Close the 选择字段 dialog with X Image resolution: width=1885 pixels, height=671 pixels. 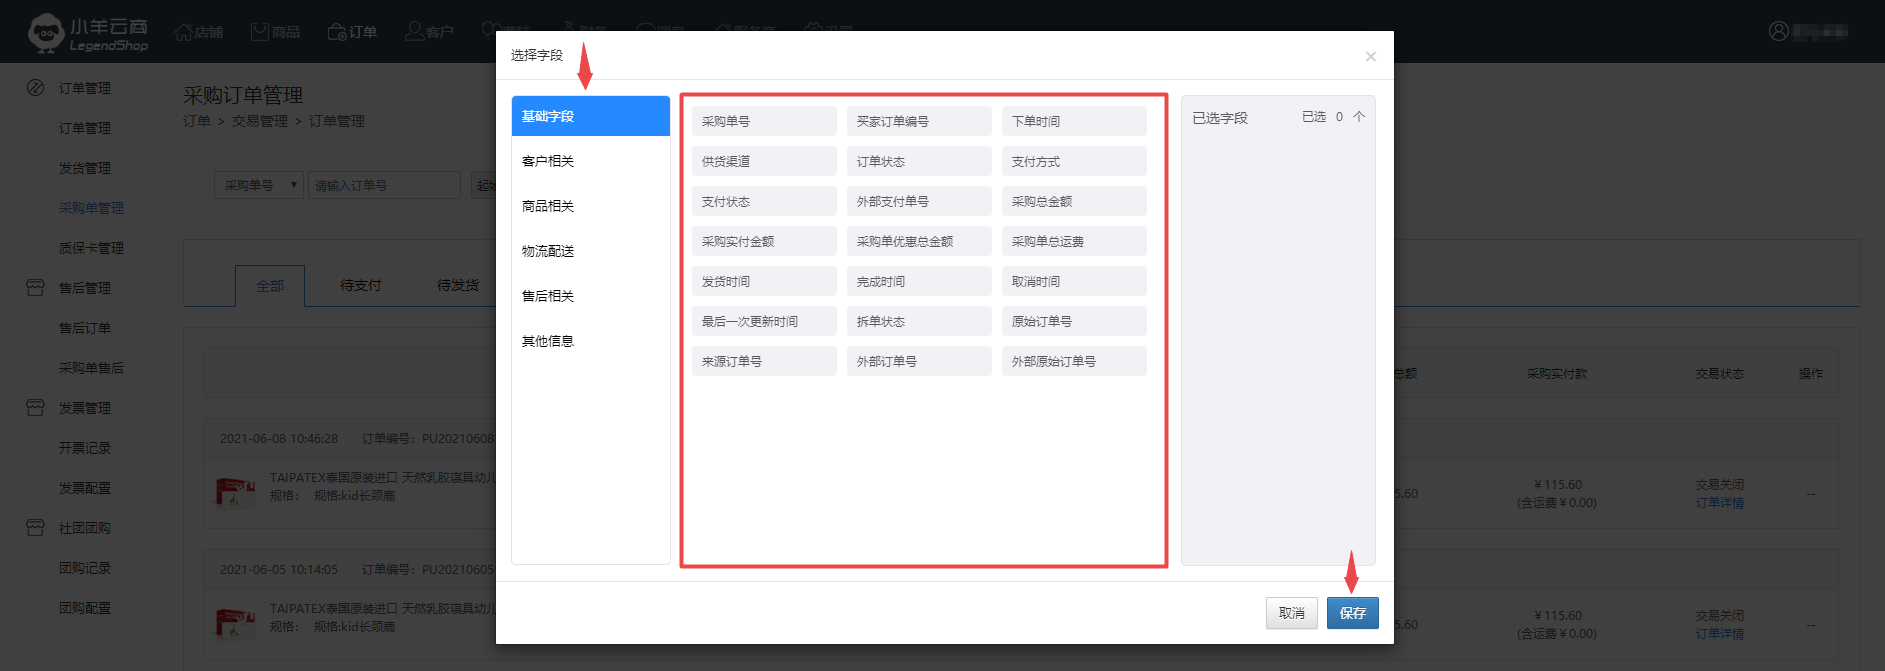point(1370,57)
